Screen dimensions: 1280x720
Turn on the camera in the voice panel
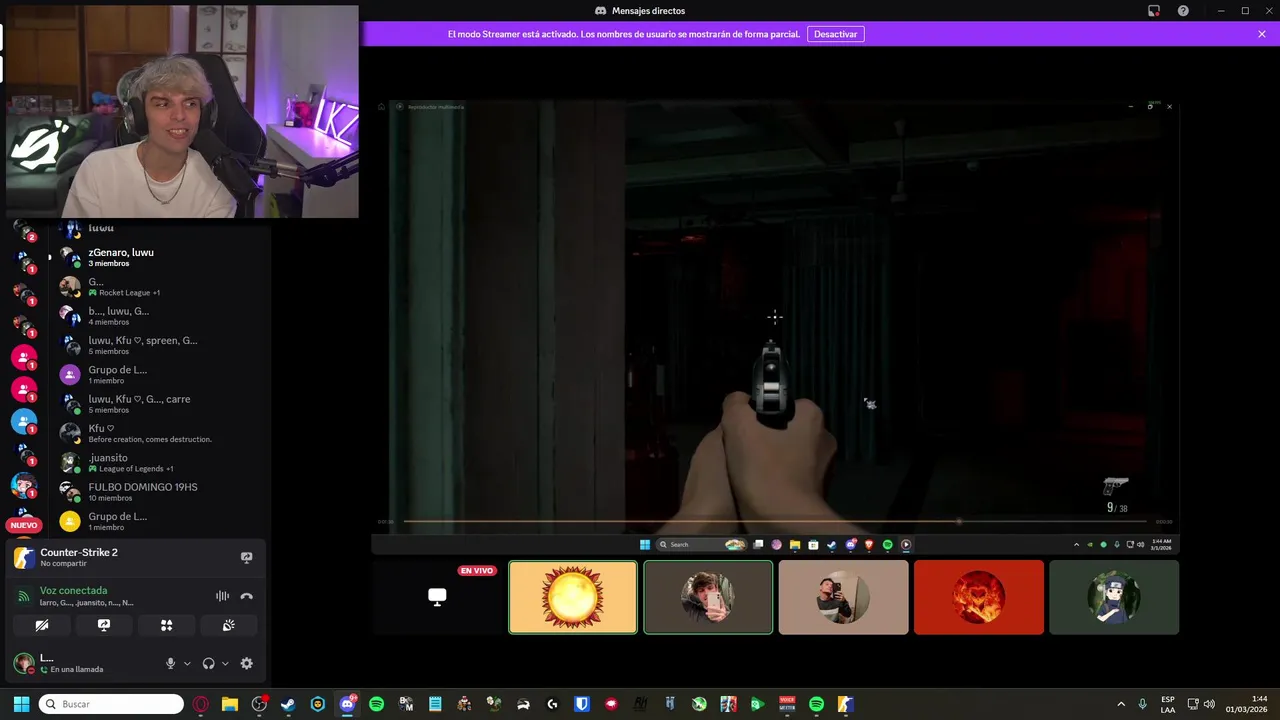click(x=41, y=625)
